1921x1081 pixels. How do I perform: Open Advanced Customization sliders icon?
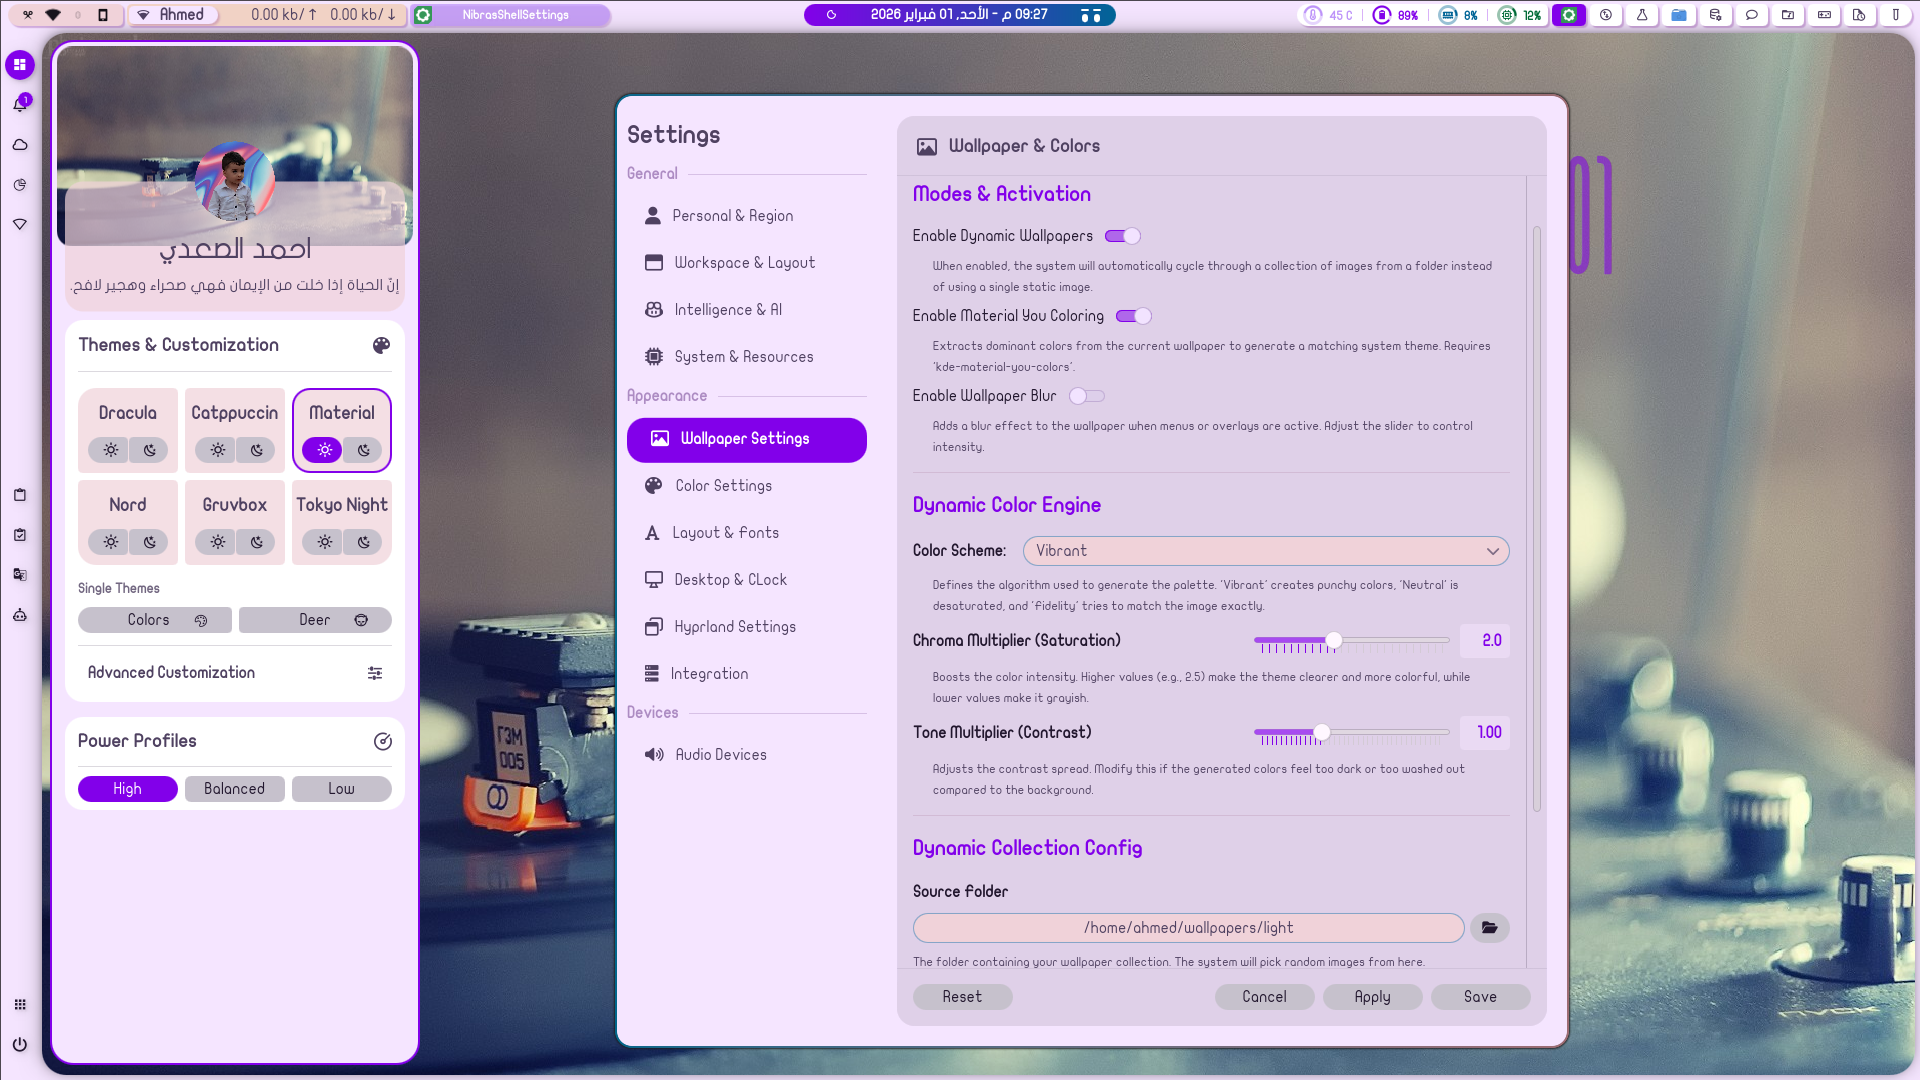pyautogui.click(x=375, y=673)
